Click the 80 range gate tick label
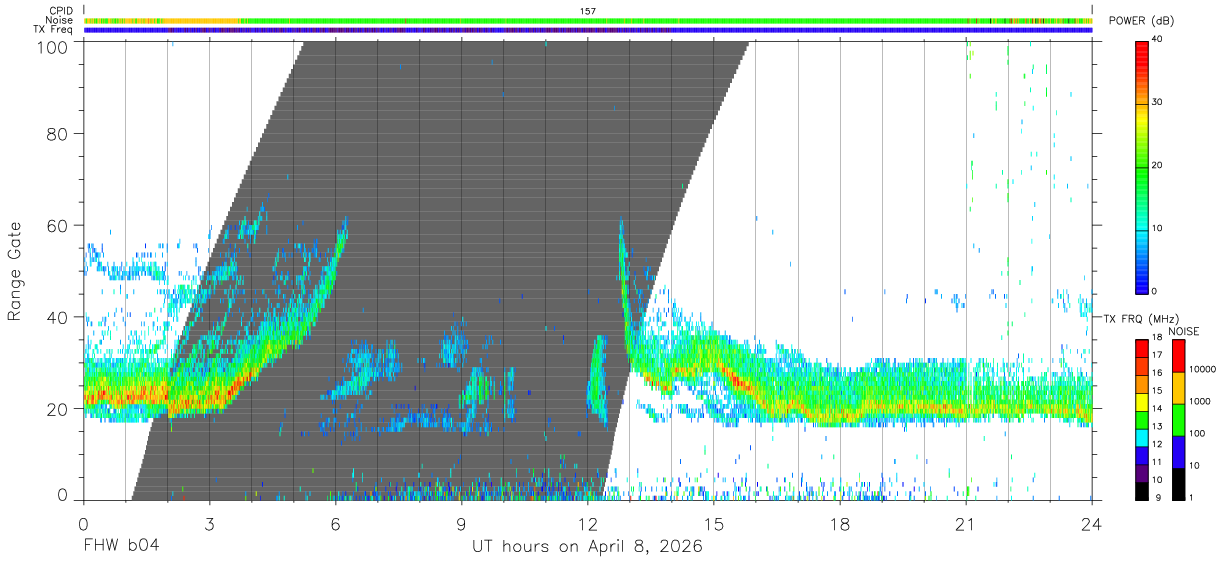The height and width of the screenshot is (567, 1228). click(59, 133)
